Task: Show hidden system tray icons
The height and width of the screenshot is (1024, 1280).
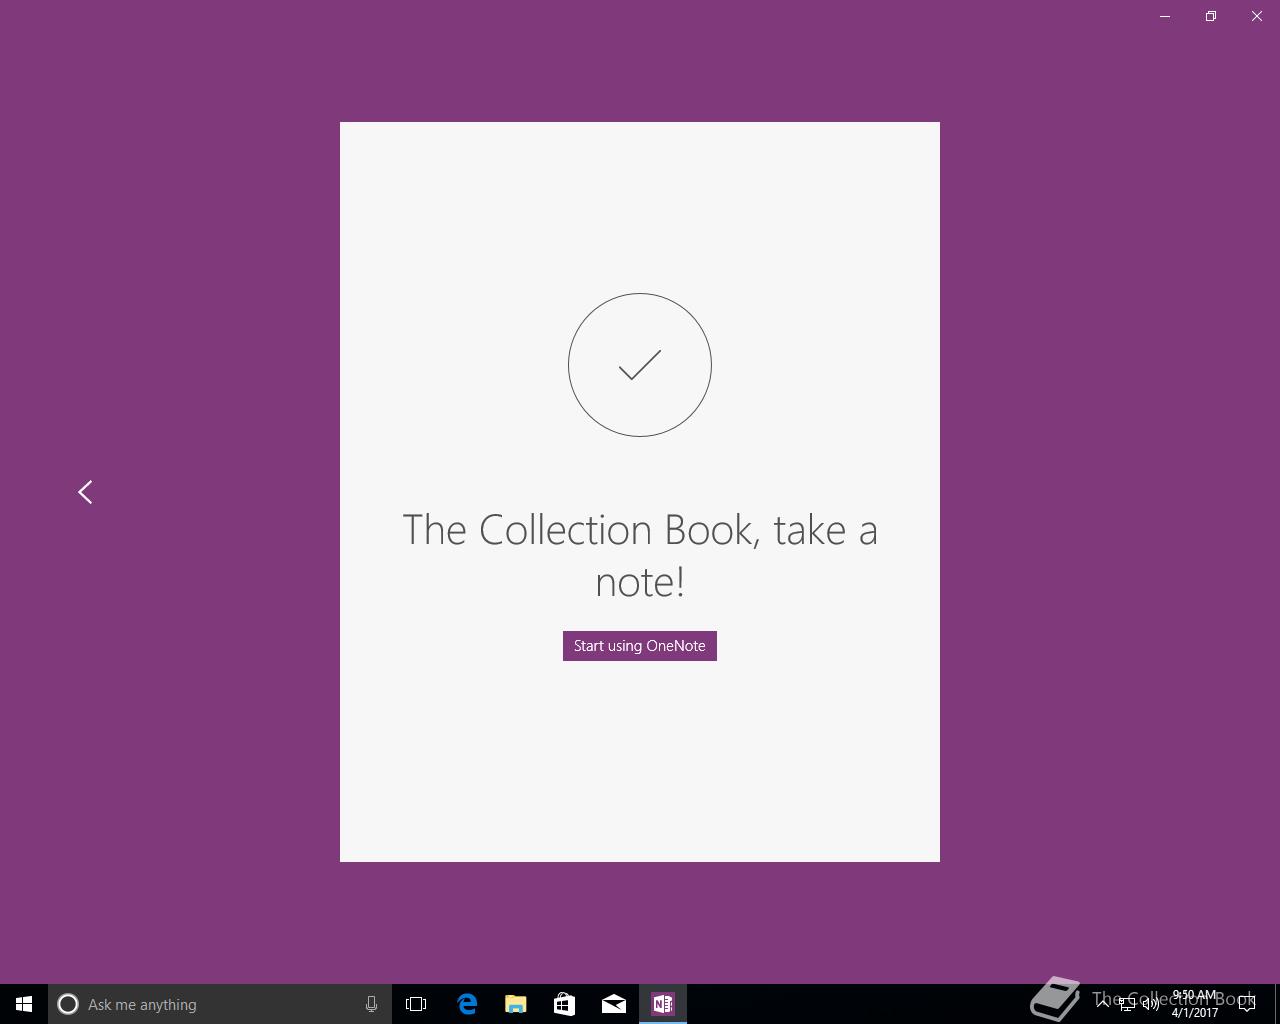Action: point(1102,1004)
